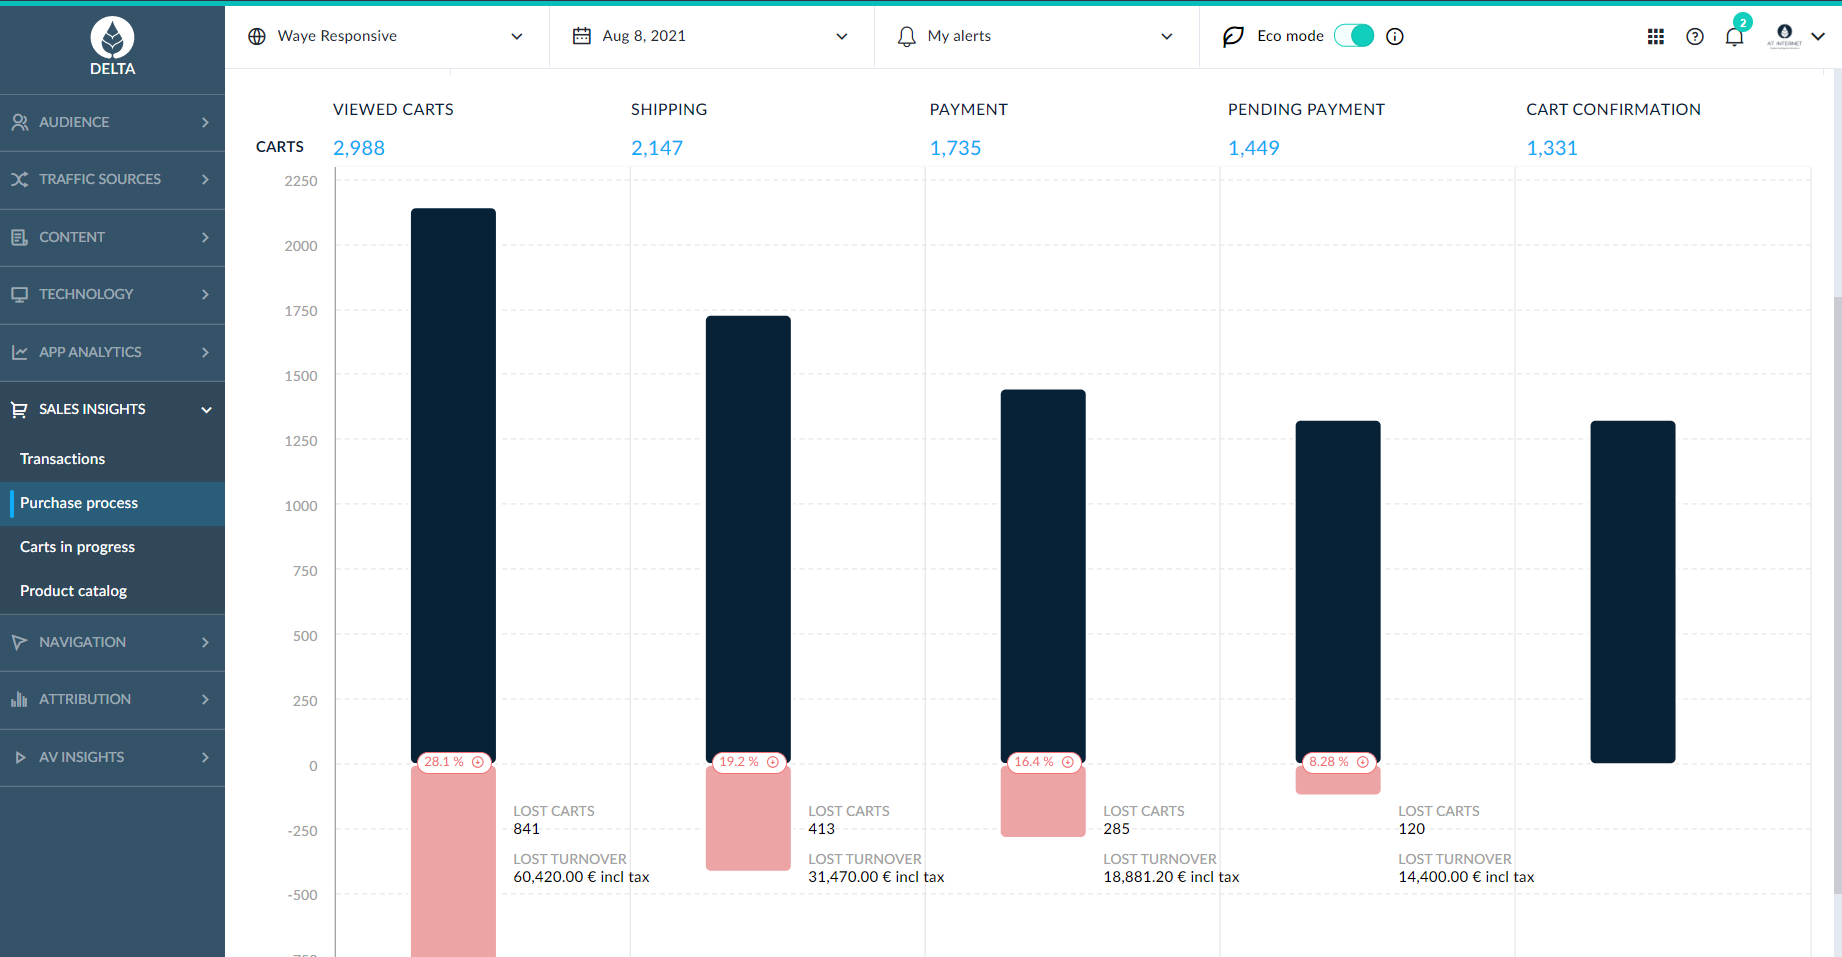Click the 8.28 % loss rate badge
The image size is (1842, 957).
(1338, 762)
